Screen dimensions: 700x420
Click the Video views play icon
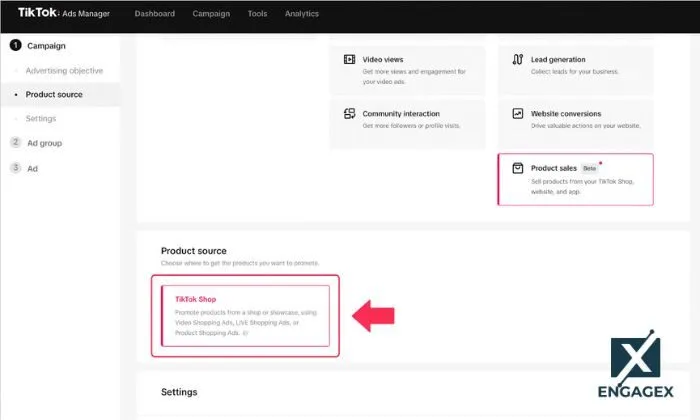[349, 60]
